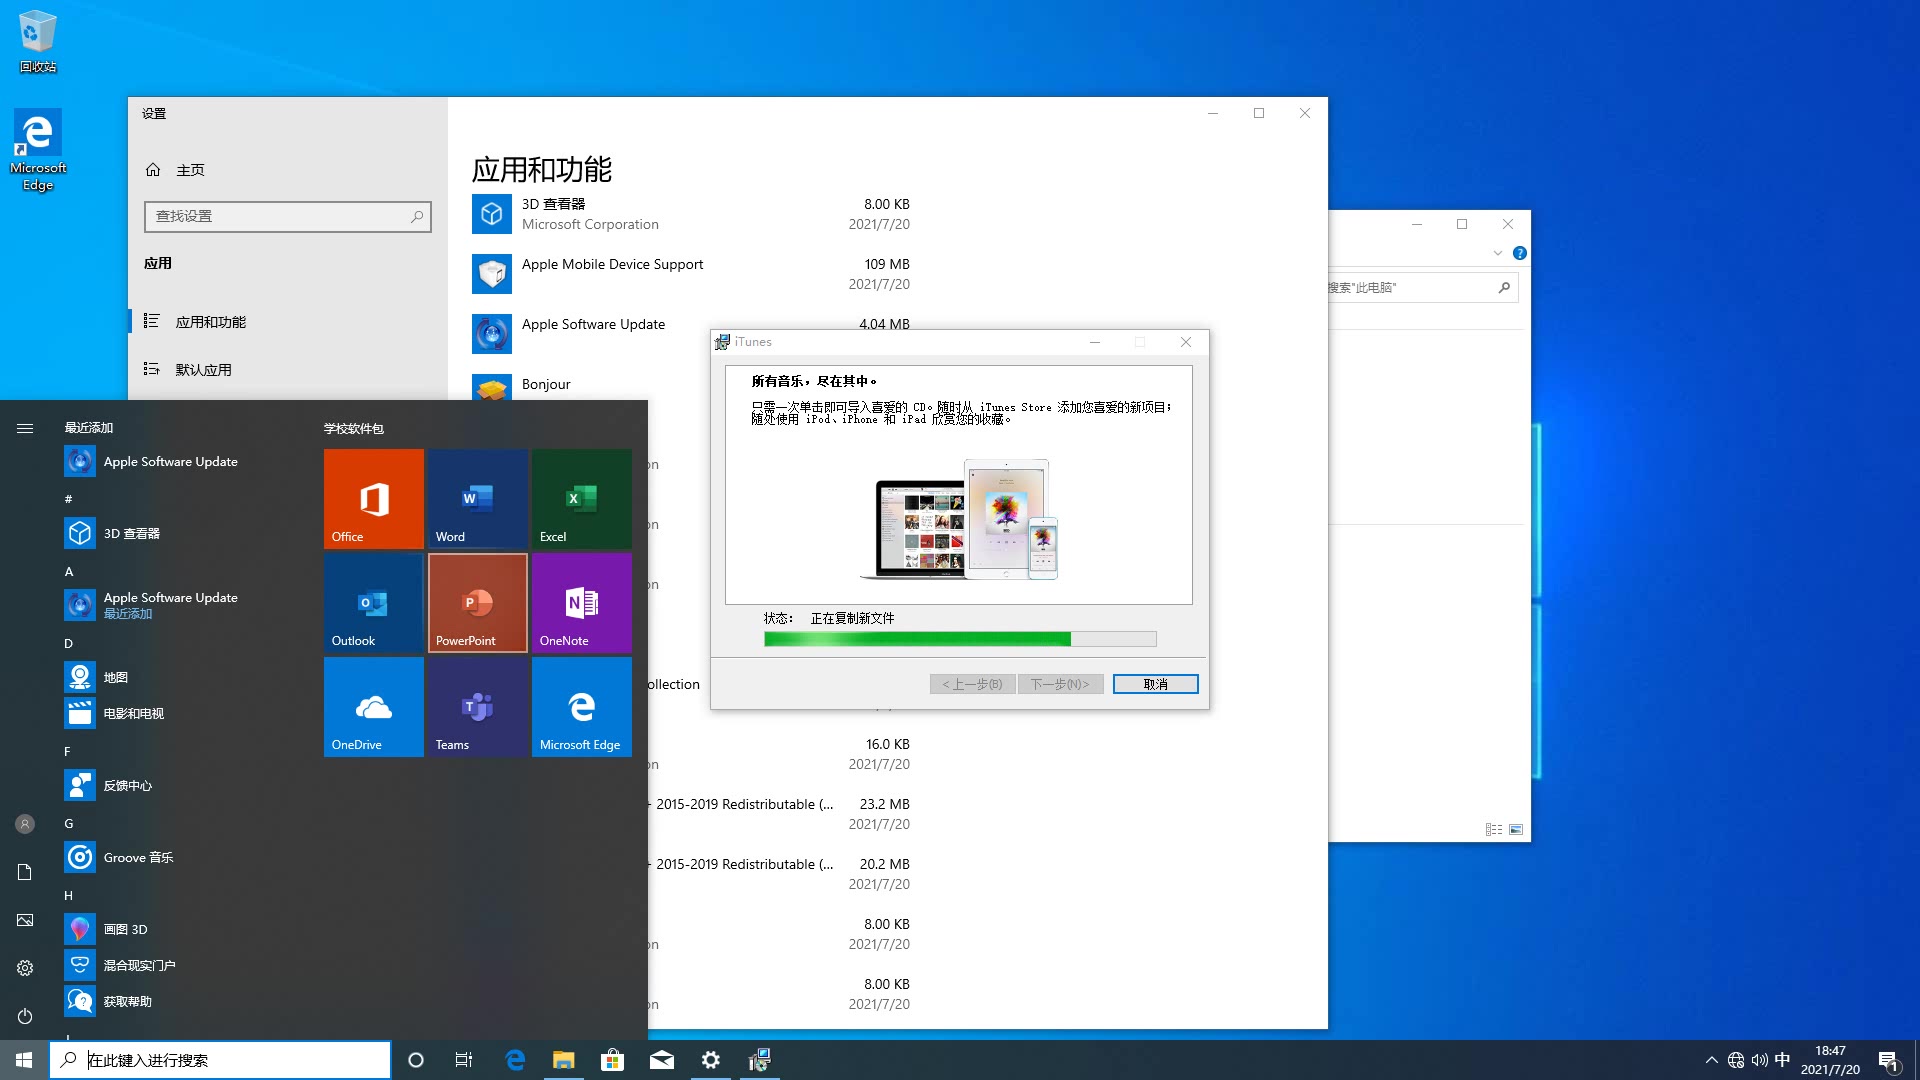
Task: Click the Explorer 搜索"此电脑" search box
Action: pyautogui.click(x=1422, y=288)
